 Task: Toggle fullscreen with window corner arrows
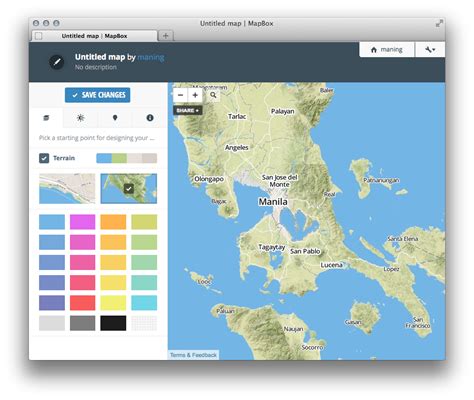click(440, 23)
